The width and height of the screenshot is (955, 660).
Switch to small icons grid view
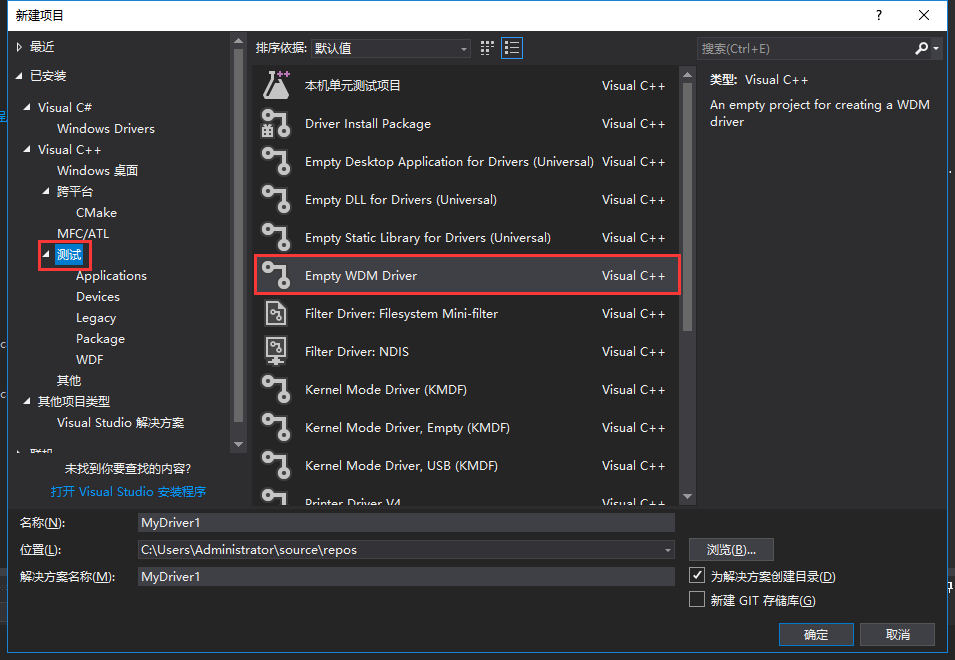[x=487, y=48]
